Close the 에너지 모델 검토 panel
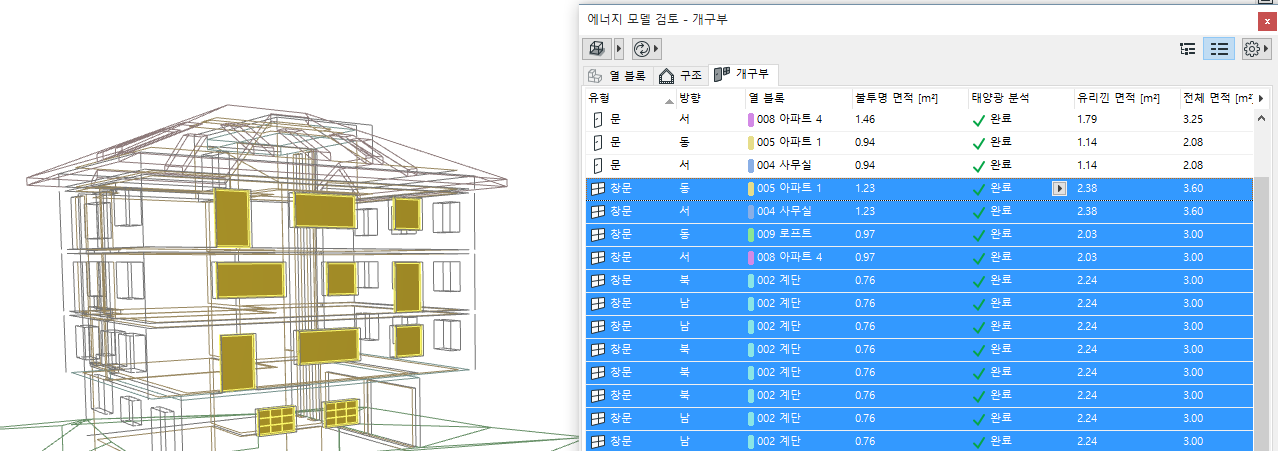This screenshot has width=1278, height=451. click(1266, 19)
